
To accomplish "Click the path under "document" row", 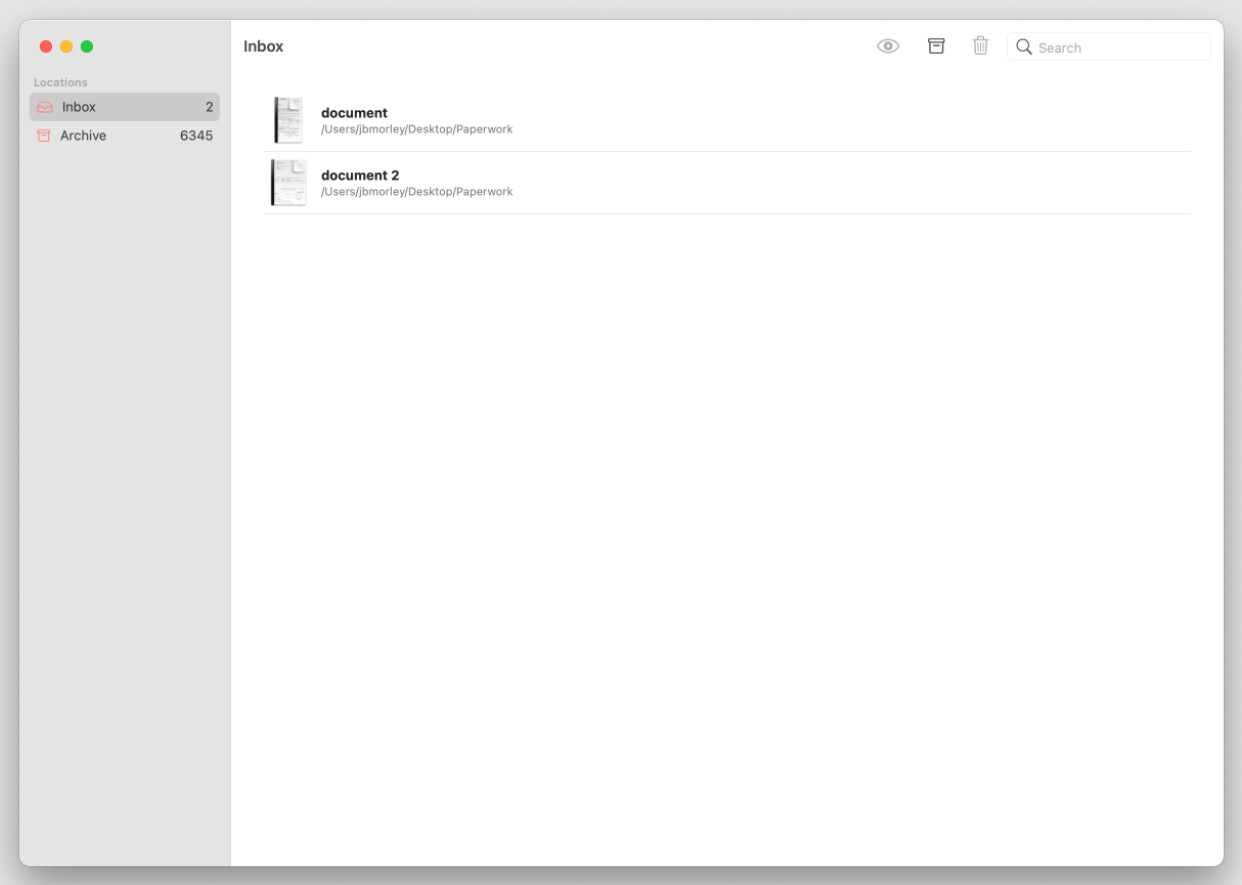I will [417, 129].
